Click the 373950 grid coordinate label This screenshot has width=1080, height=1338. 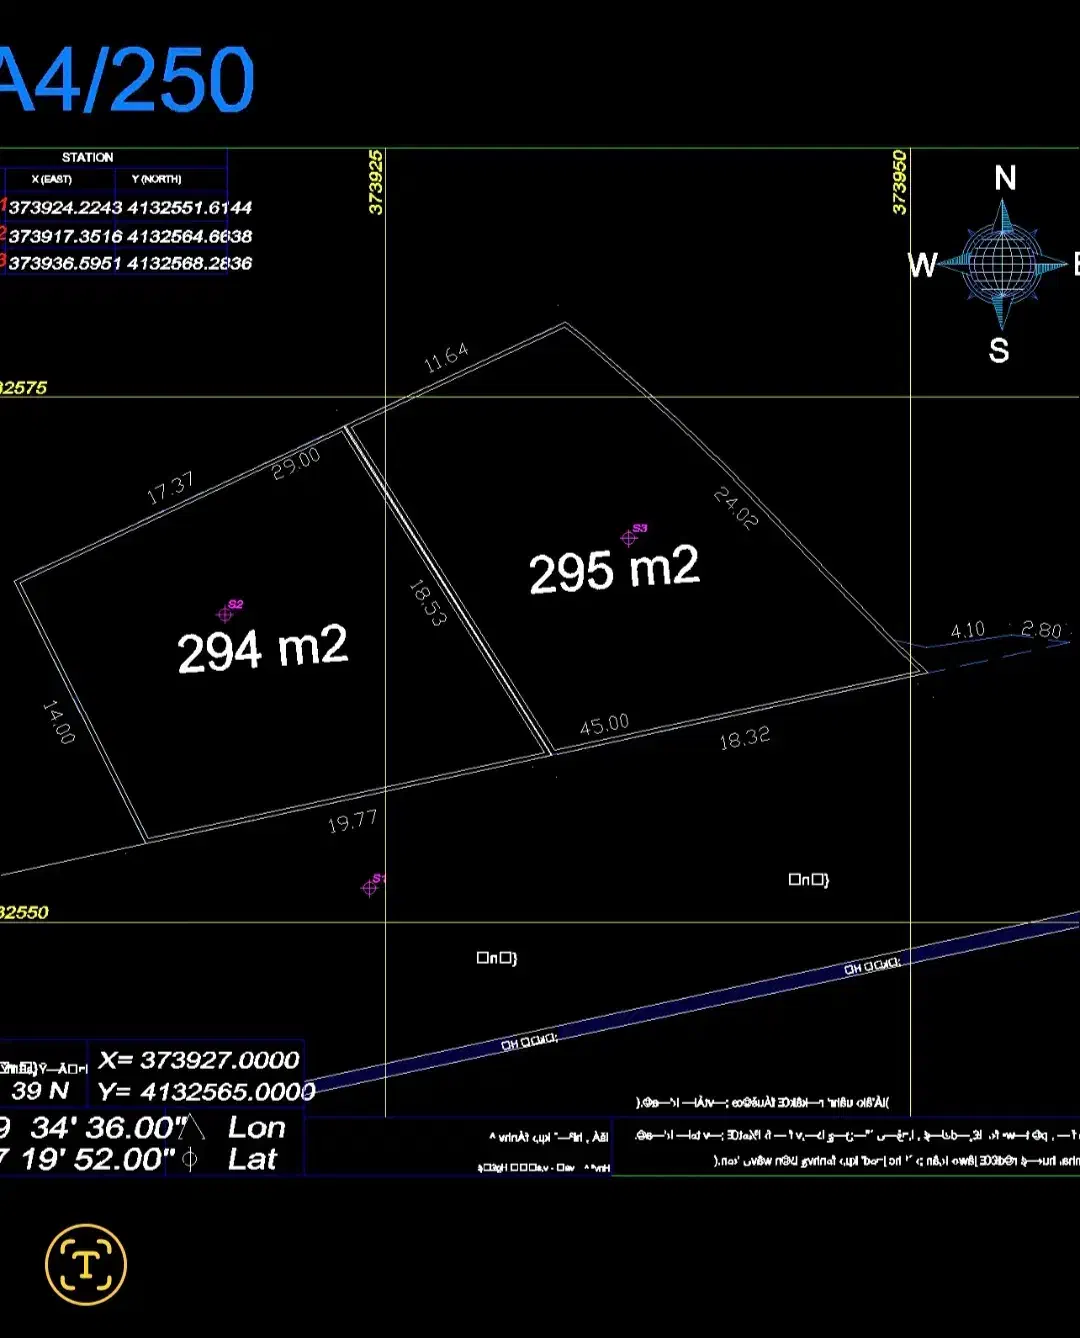click(899, 182)
